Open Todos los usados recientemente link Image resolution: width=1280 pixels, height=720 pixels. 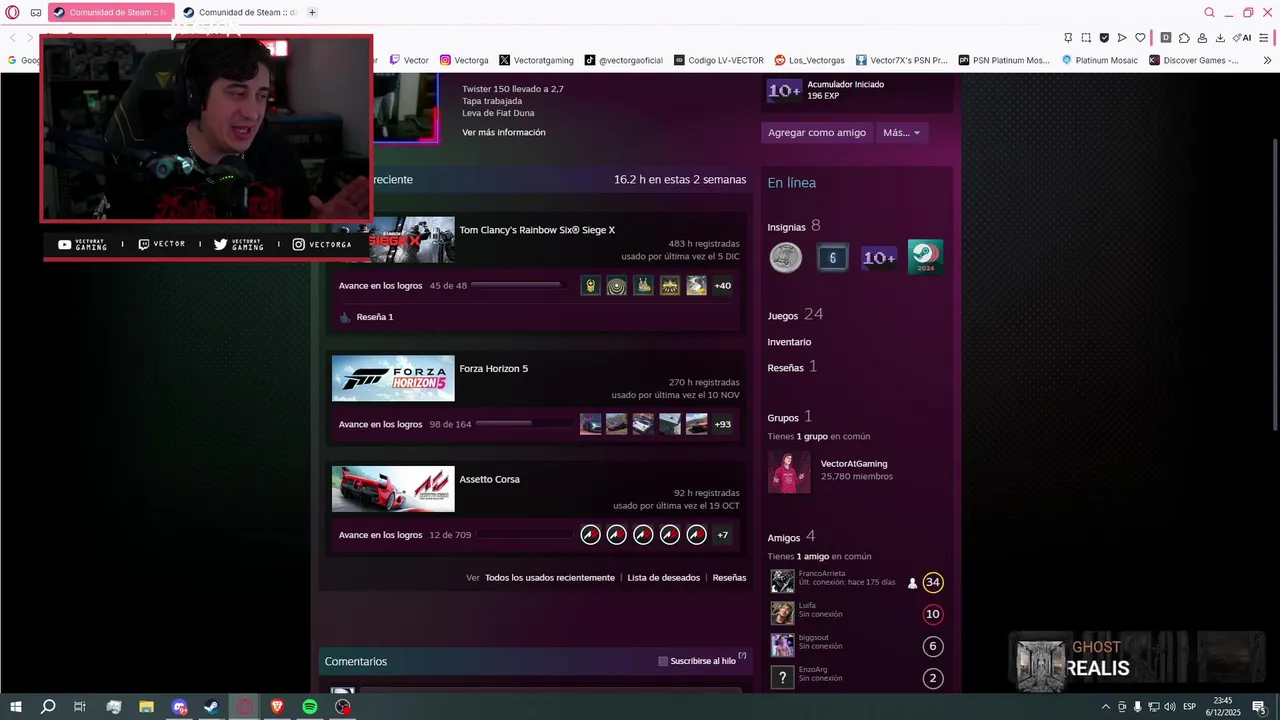click(x=550, y=578)
